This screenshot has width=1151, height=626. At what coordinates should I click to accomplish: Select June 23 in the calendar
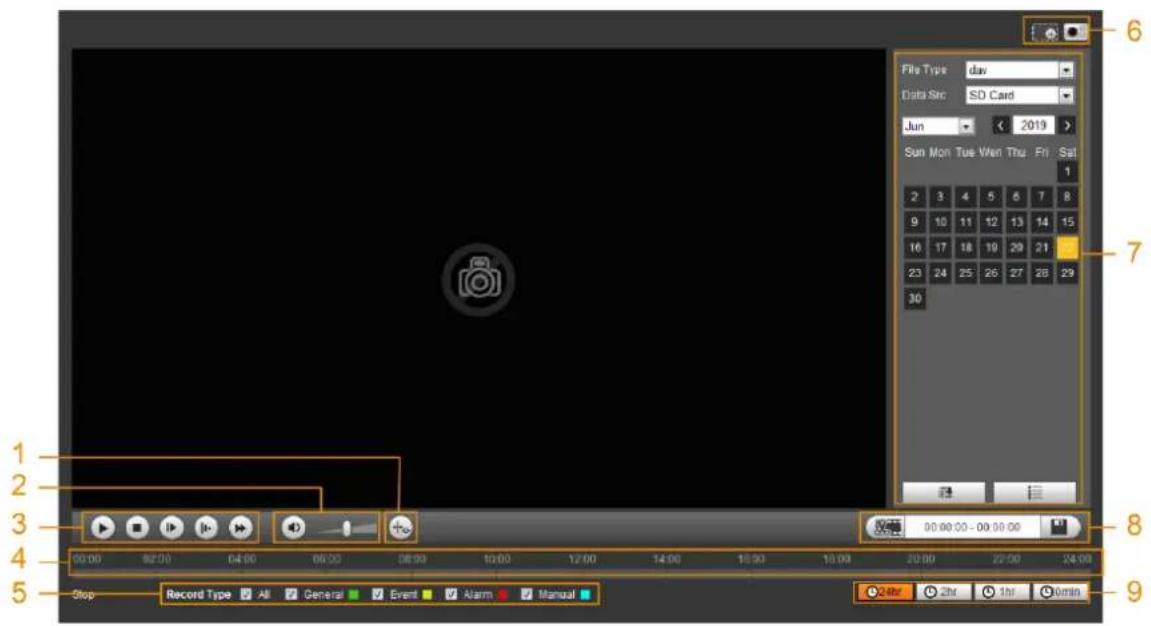click(x=915, y=273)
